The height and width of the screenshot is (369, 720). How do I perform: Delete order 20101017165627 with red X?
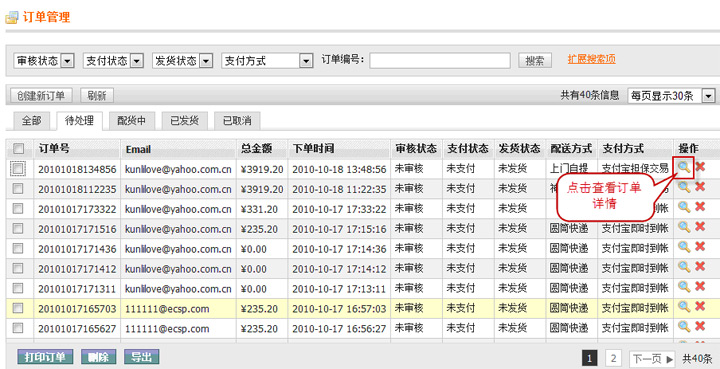click(x=700, y=327)
